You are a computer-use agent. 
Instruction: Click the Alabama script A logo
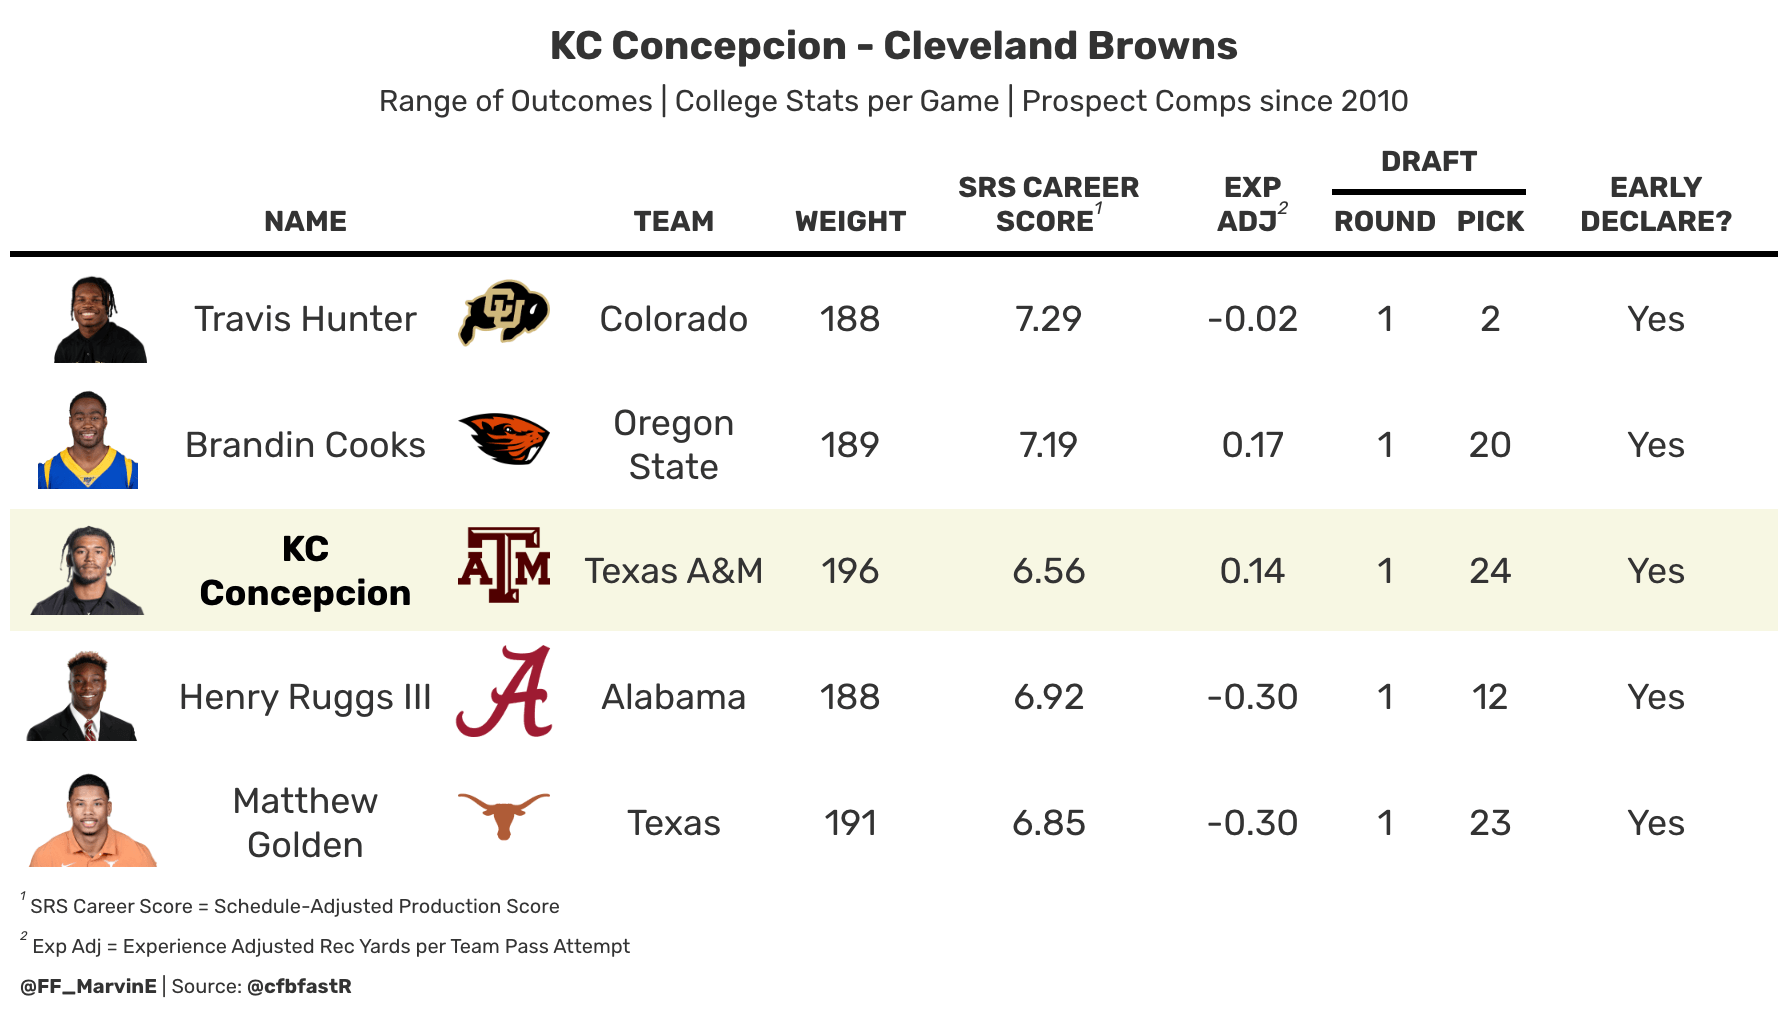[x=504, y=691]
